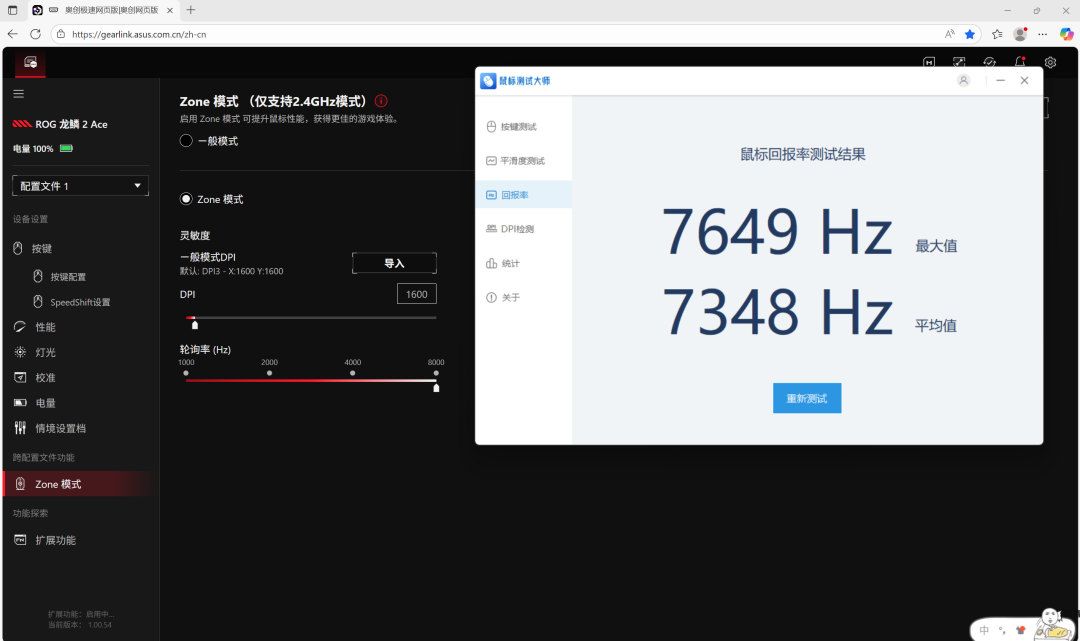Click the sliders icon beside 情境设置档
The image size is (1080, 641).
point(20,428)
